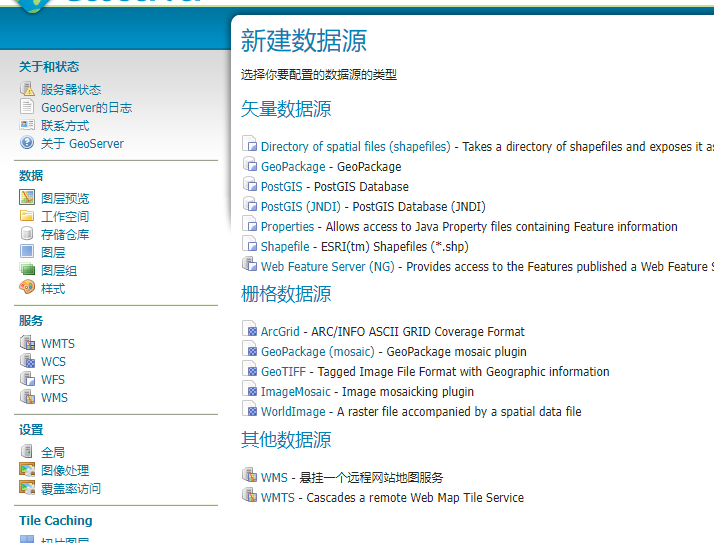Click the WFS service icon
Viewport: 714px width, 543px height.
[27, 379]
